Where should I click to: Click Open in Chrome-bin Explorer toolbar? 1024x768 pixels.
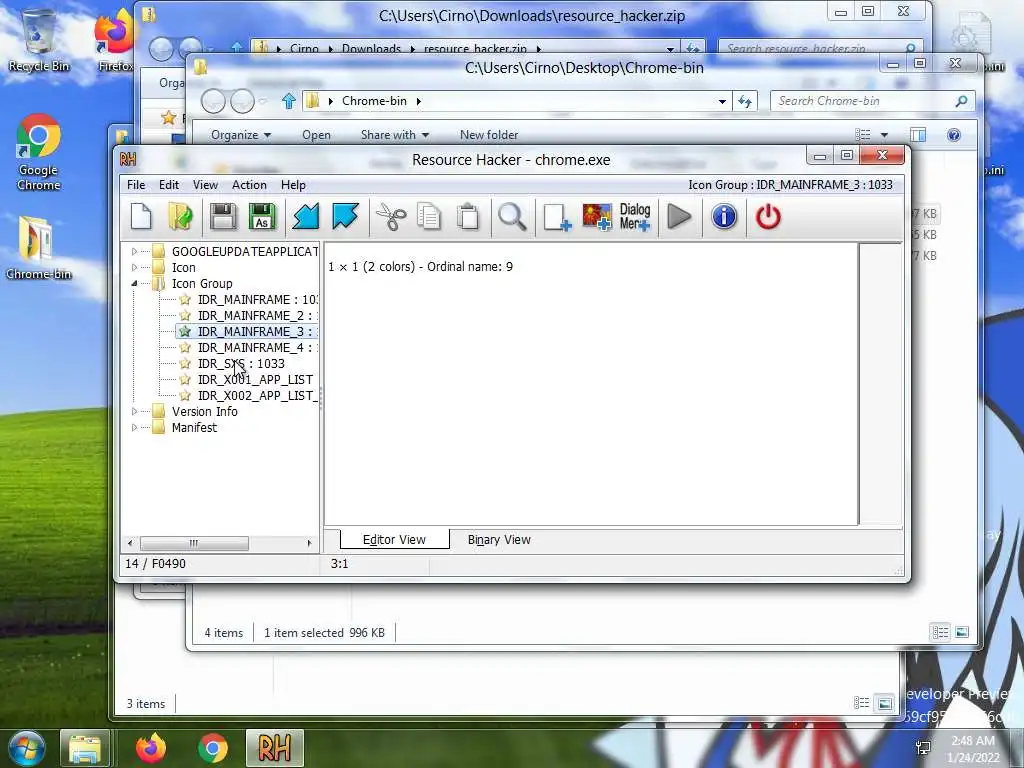(316, 135)
